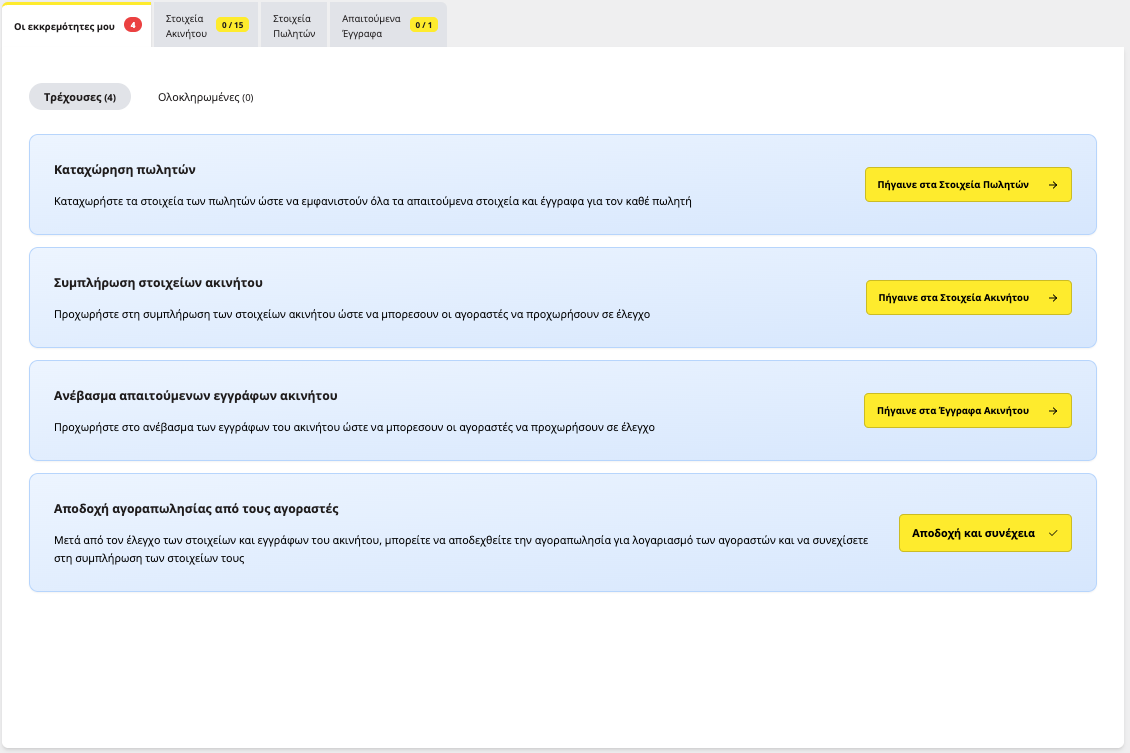
Task: Click the 'Αποδοχή και συνέχεια' button
Action: 985,533
